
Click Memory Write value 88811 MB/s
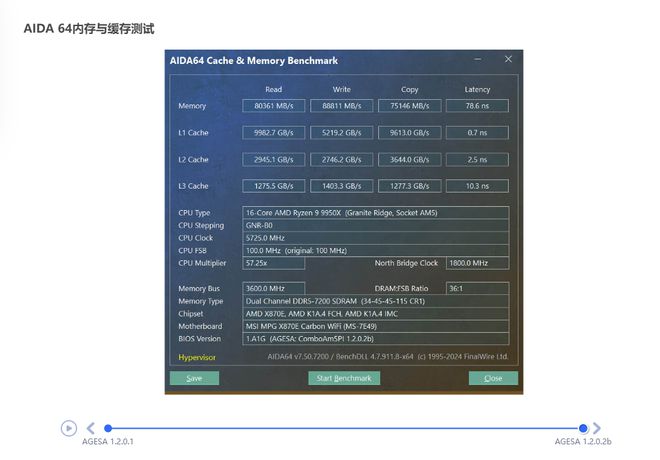coord(341,106)
